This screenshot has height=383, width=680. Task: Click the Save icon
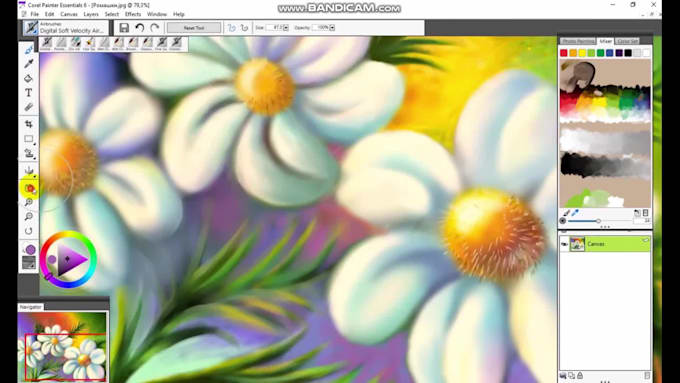[124, 28]
